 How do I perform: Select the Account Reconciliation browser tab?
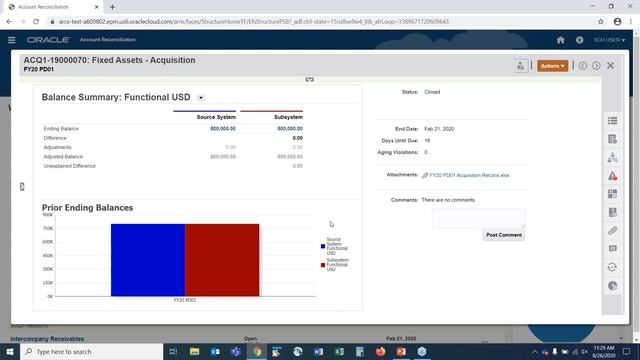(x=52, y=7)
